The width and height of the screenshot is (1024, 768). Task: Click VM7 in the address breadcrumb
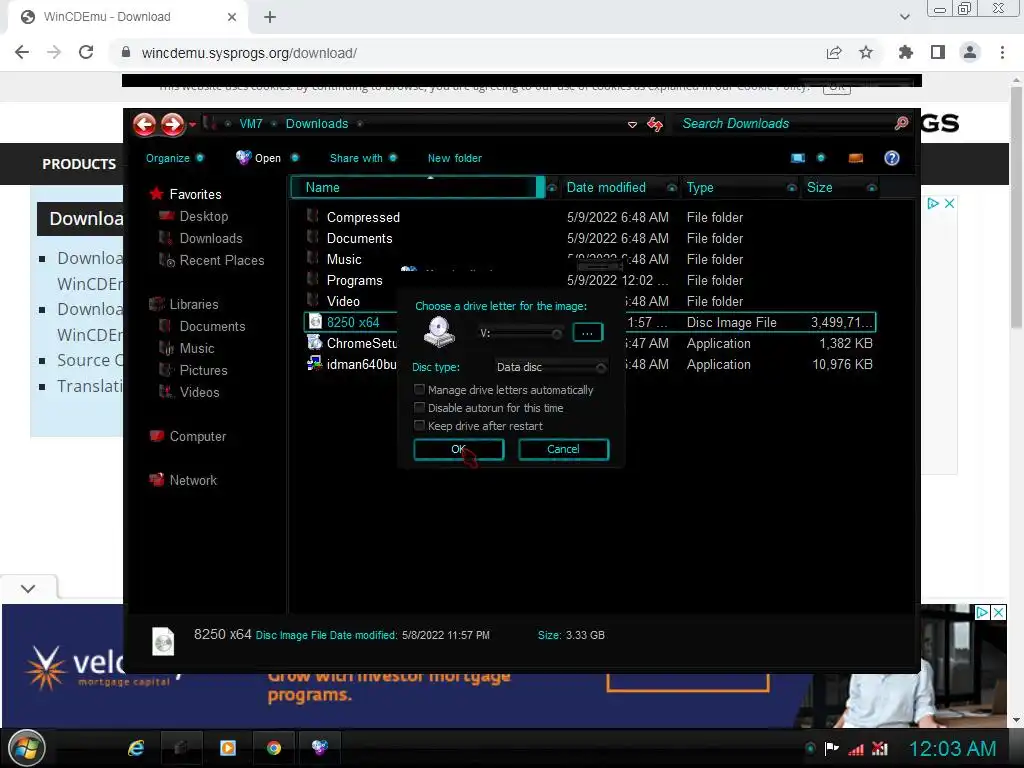coord(251,123)
